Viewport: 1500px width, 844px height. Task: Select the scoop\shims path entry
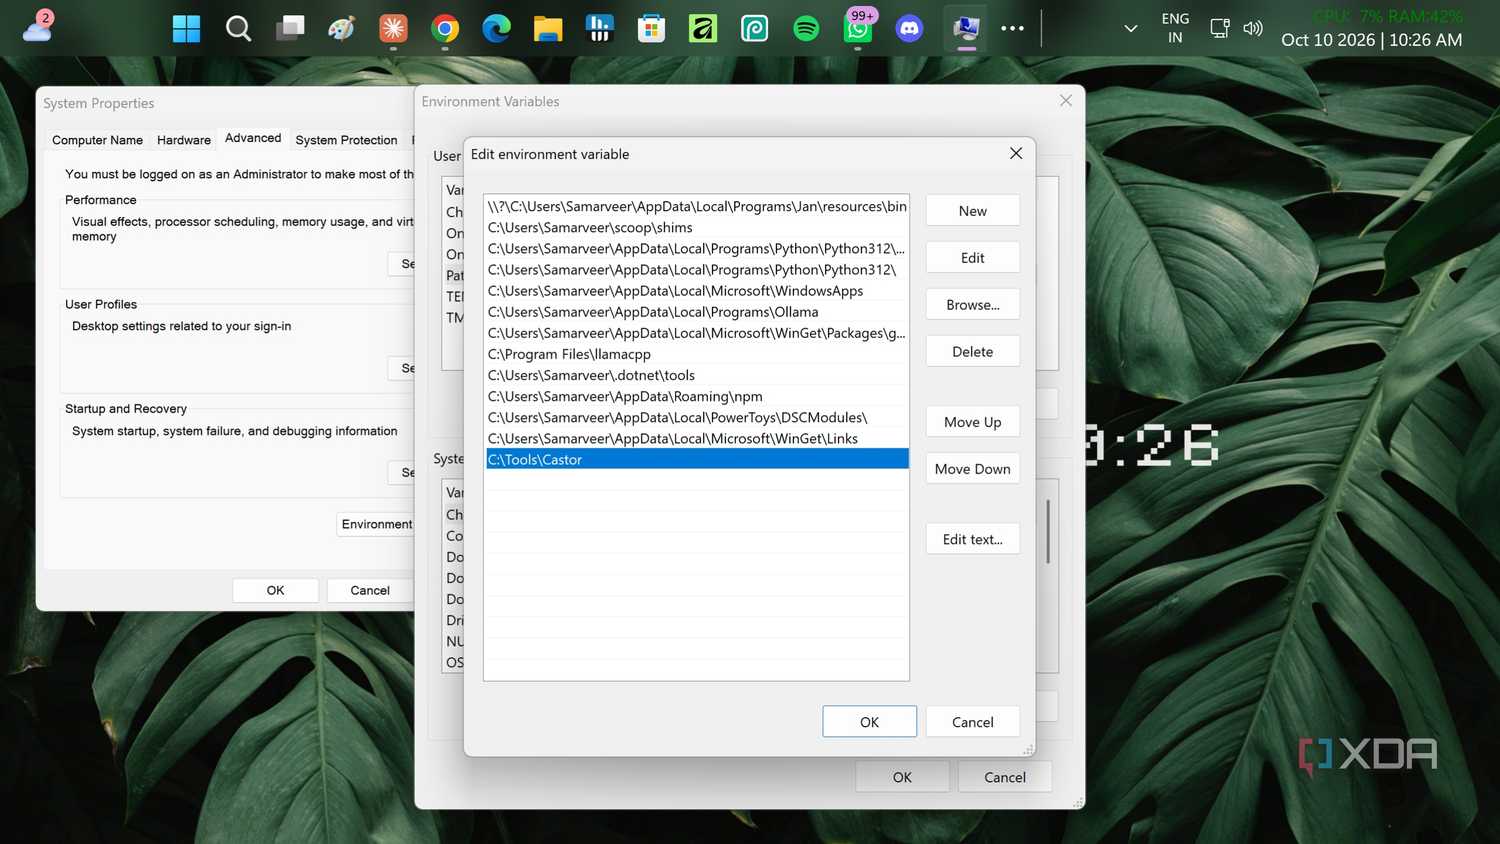coord(697,228)
